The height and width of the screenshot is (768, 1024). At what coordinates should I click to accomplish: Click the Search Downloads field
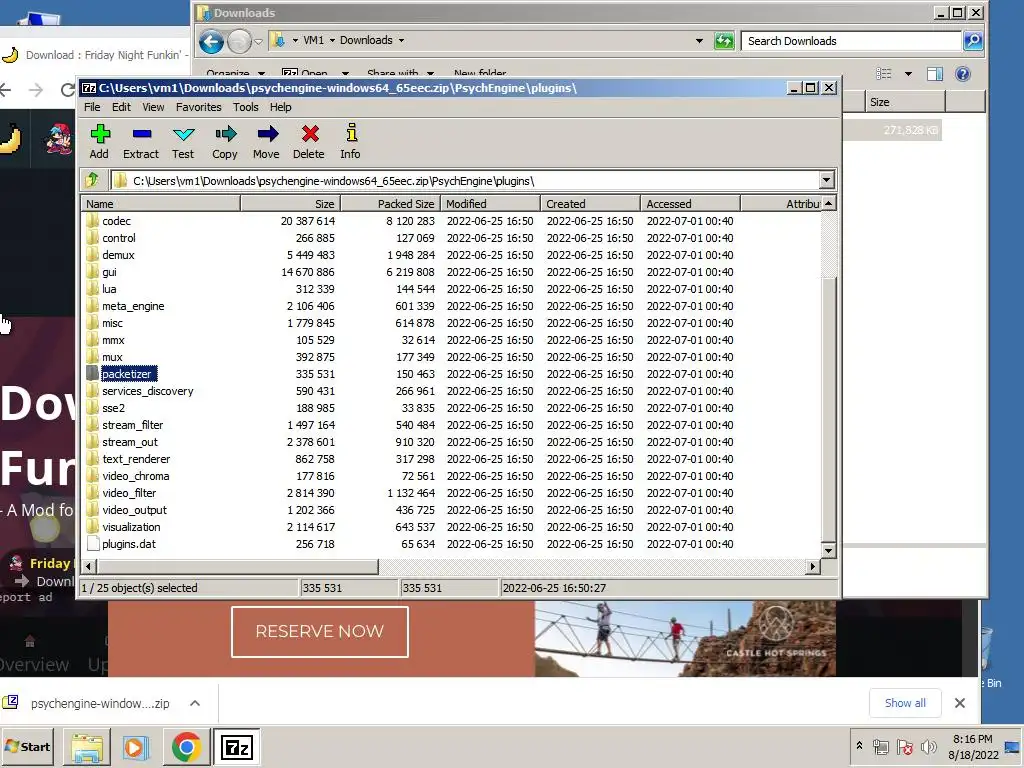point(852,40)
